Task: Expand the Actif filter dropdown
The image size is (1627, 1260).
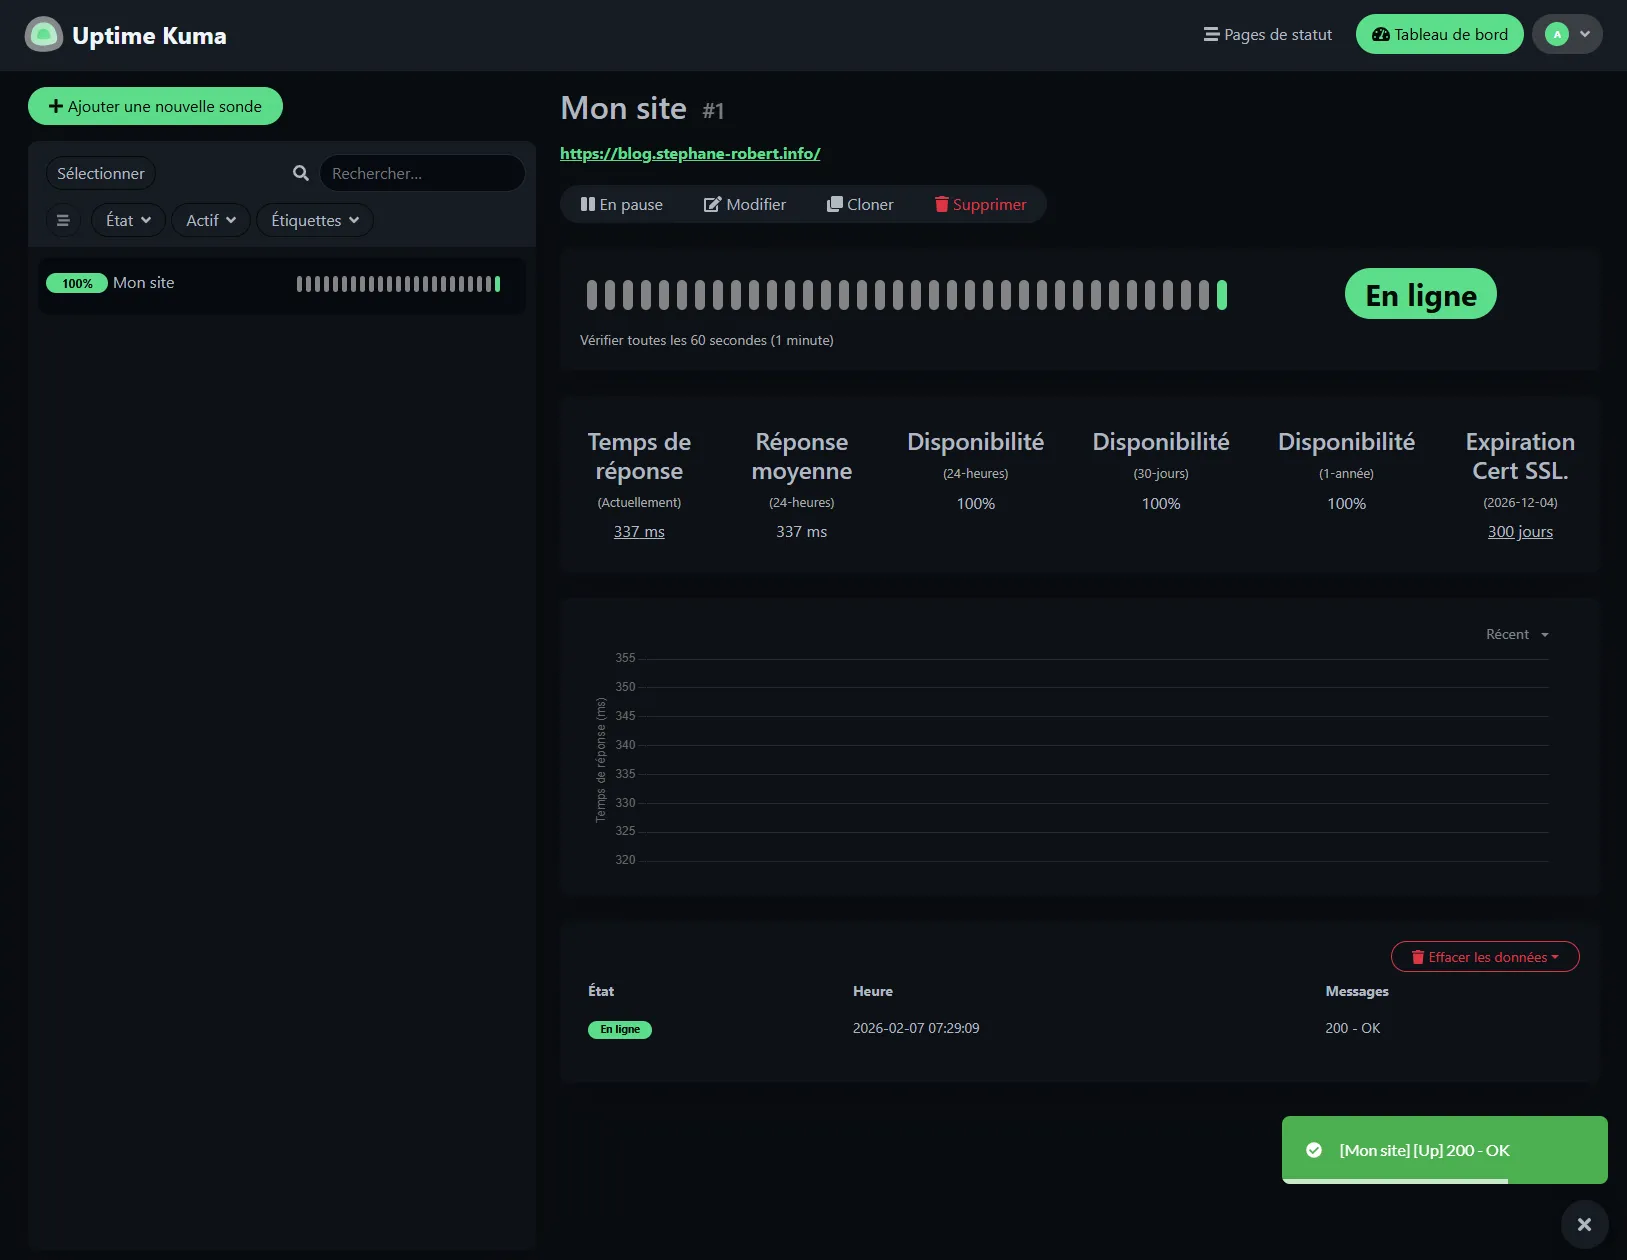Action: [x=211, y=220]
